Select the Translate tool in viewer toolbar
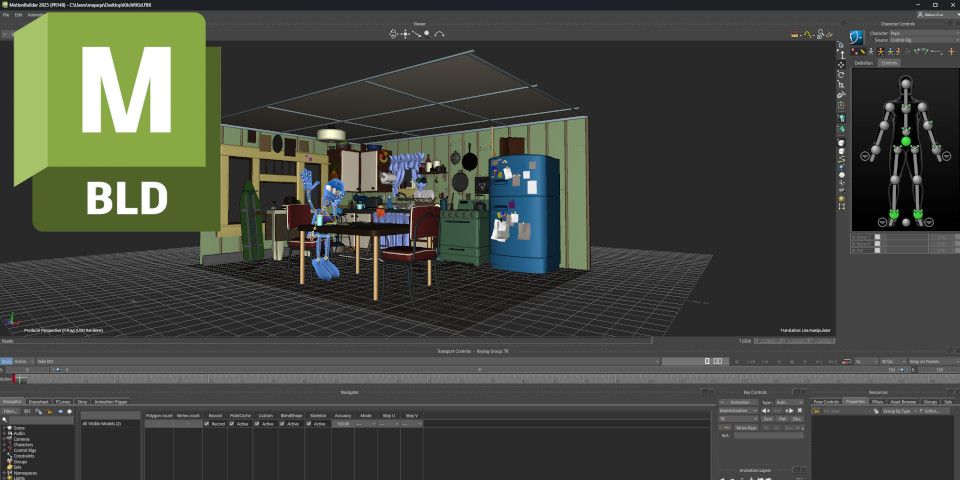The height and width of the screenshot is (480, 960). 842,65
